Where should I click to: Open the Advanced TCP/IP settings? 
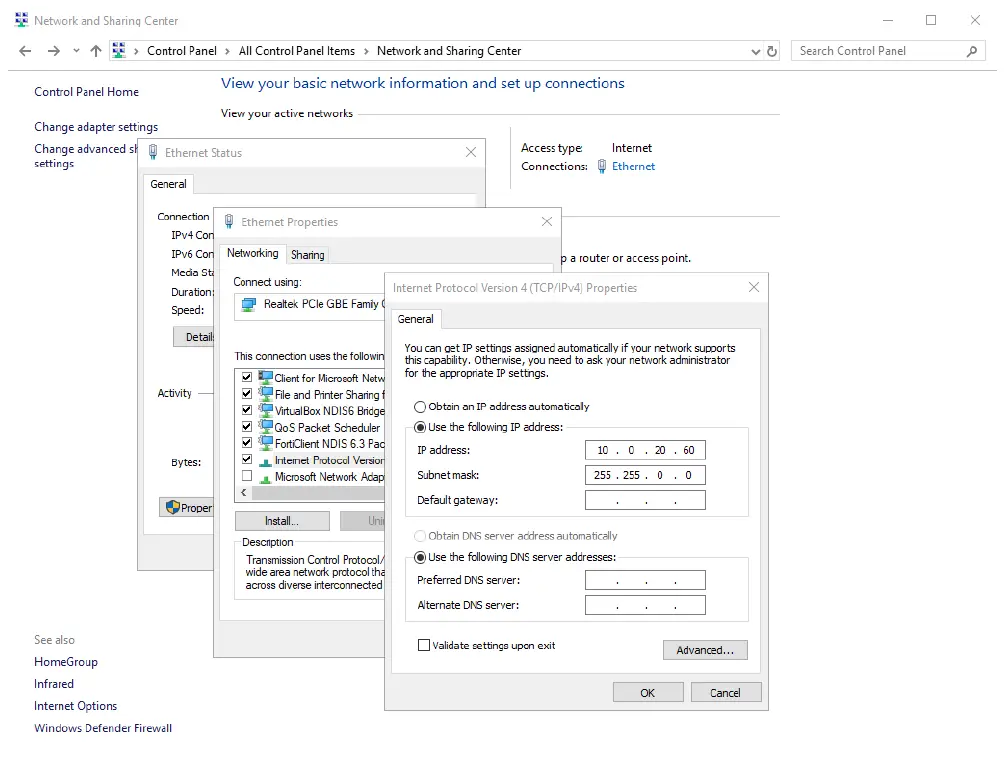pyautogui.click(x=704, y=650)
